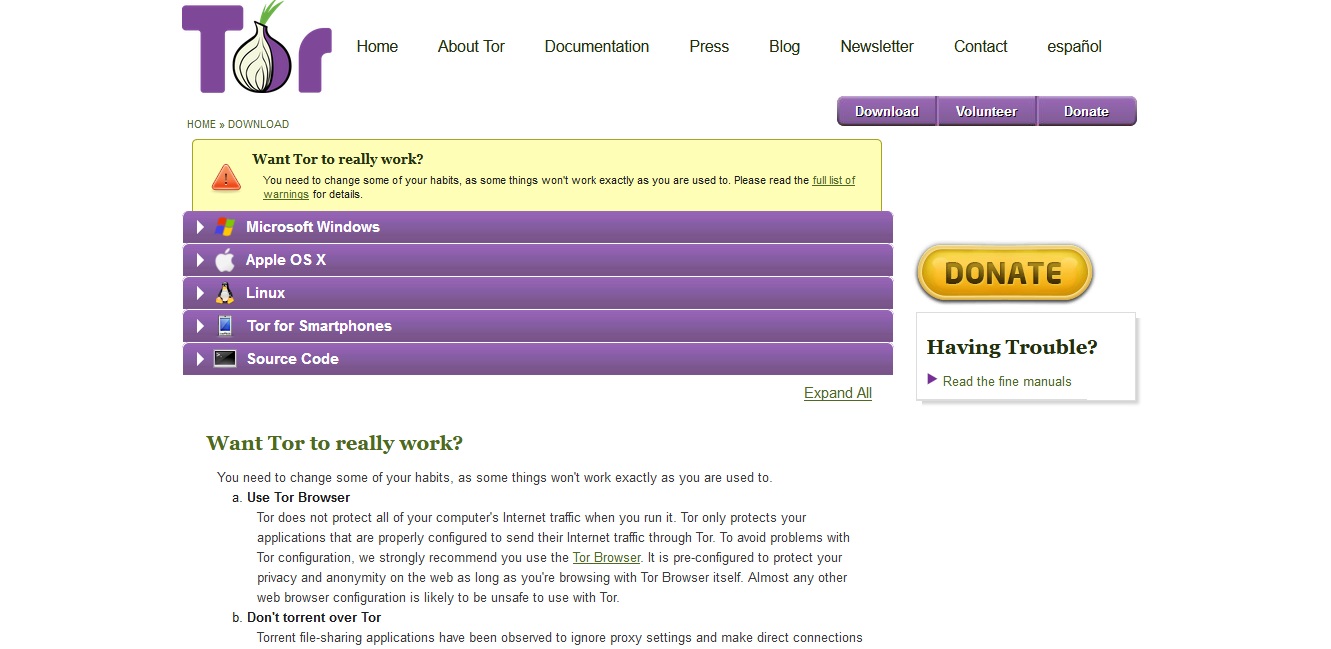Open Read the fine manuals link

point(1007,381)
